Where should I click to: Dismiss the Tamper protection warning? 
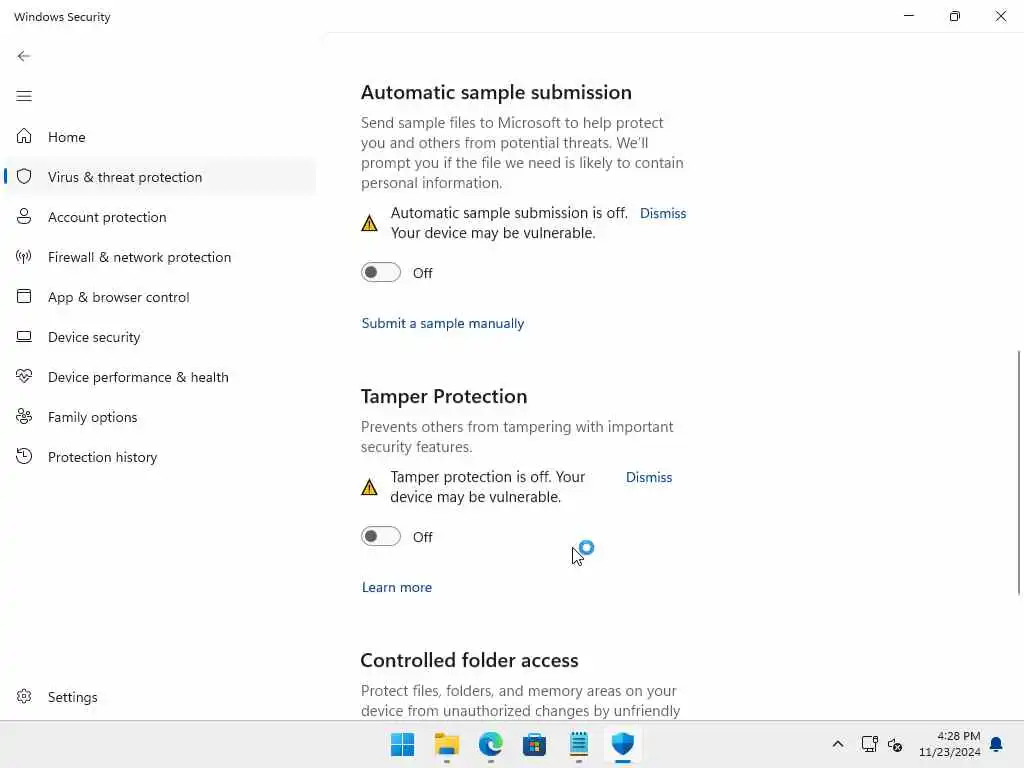[x=648, y=477]
